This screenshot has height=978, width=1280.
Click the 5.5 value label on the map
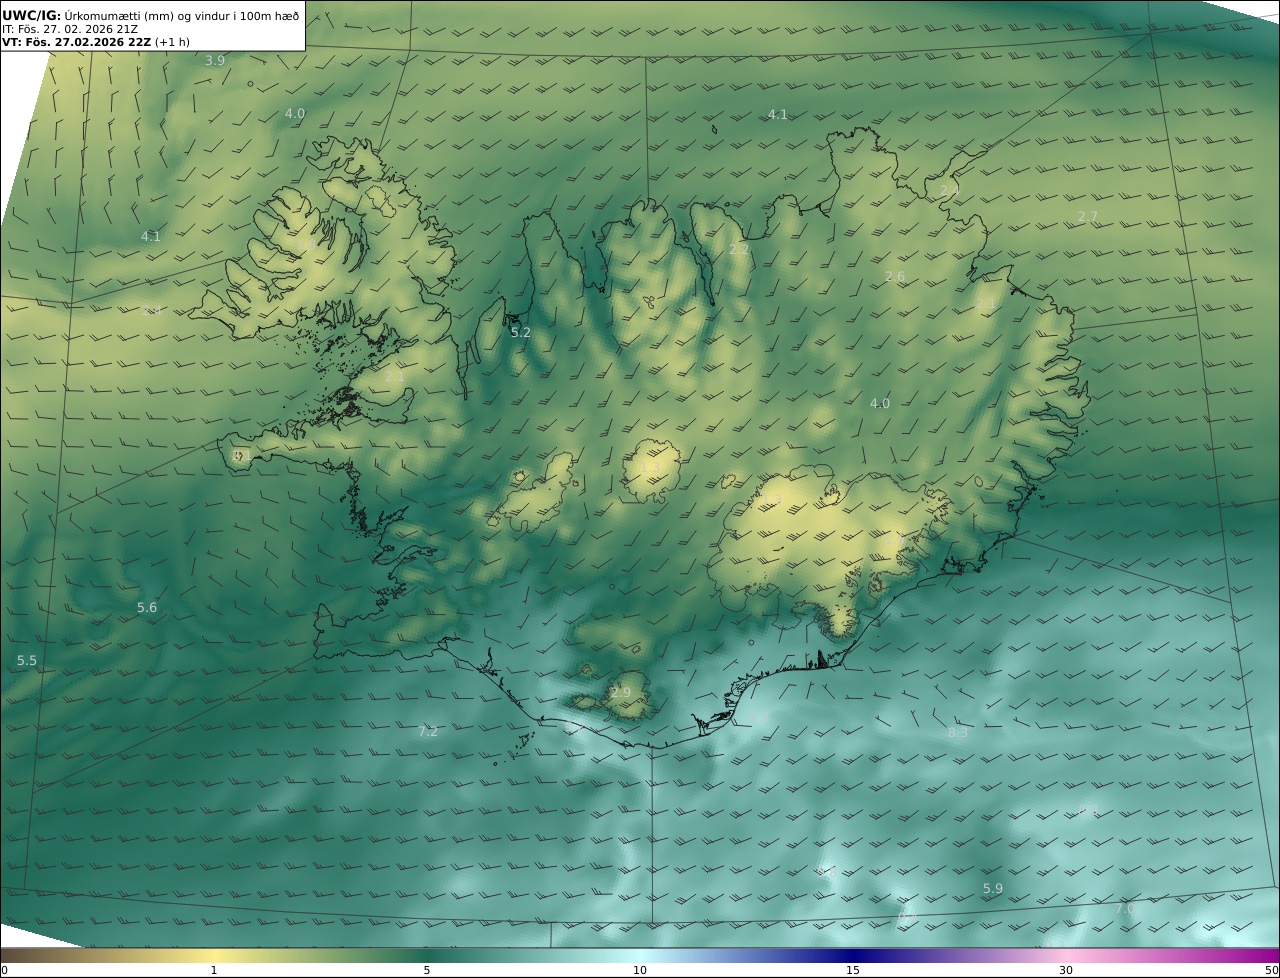click(x=27, y=661)
